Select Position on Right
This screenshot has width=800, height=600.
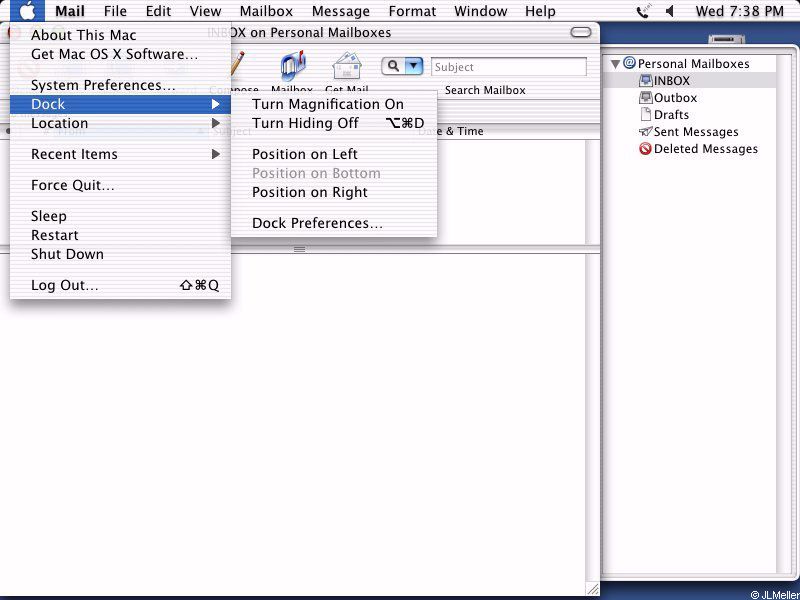tap(334, 192)
